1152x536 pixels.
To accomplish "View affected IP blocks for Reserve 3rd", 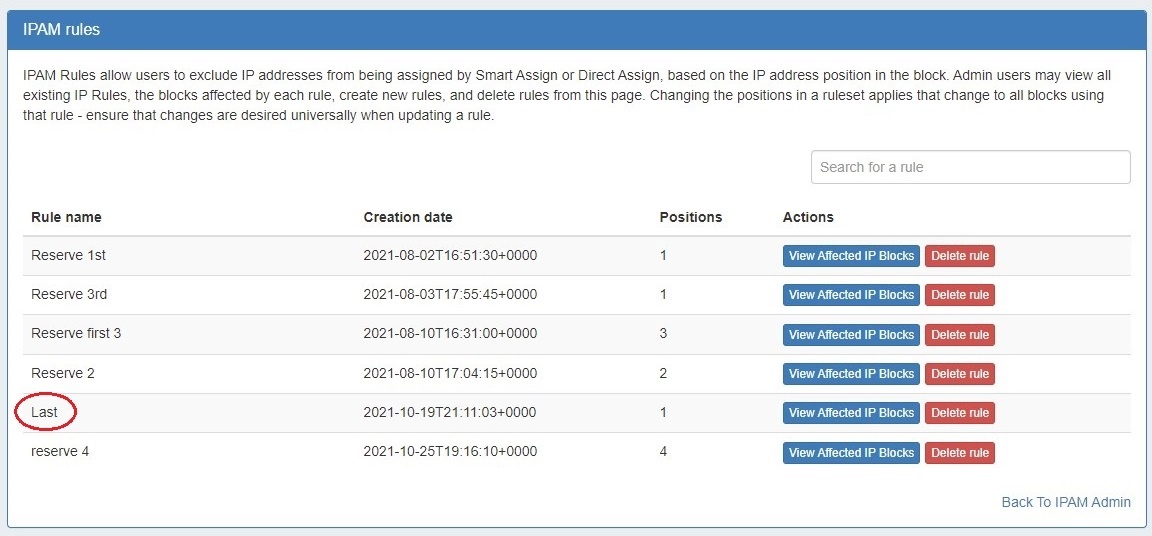I will [x=851, y=295].
